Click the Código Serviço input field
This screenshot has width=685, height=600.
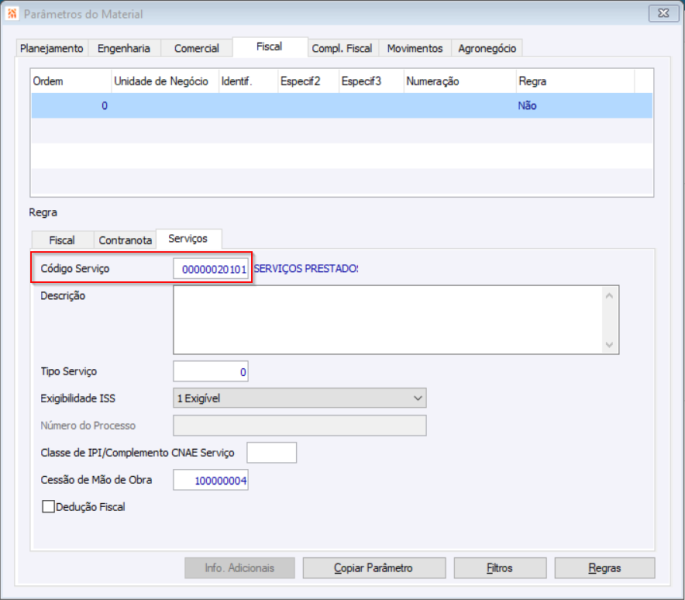[x=211, y=269]
